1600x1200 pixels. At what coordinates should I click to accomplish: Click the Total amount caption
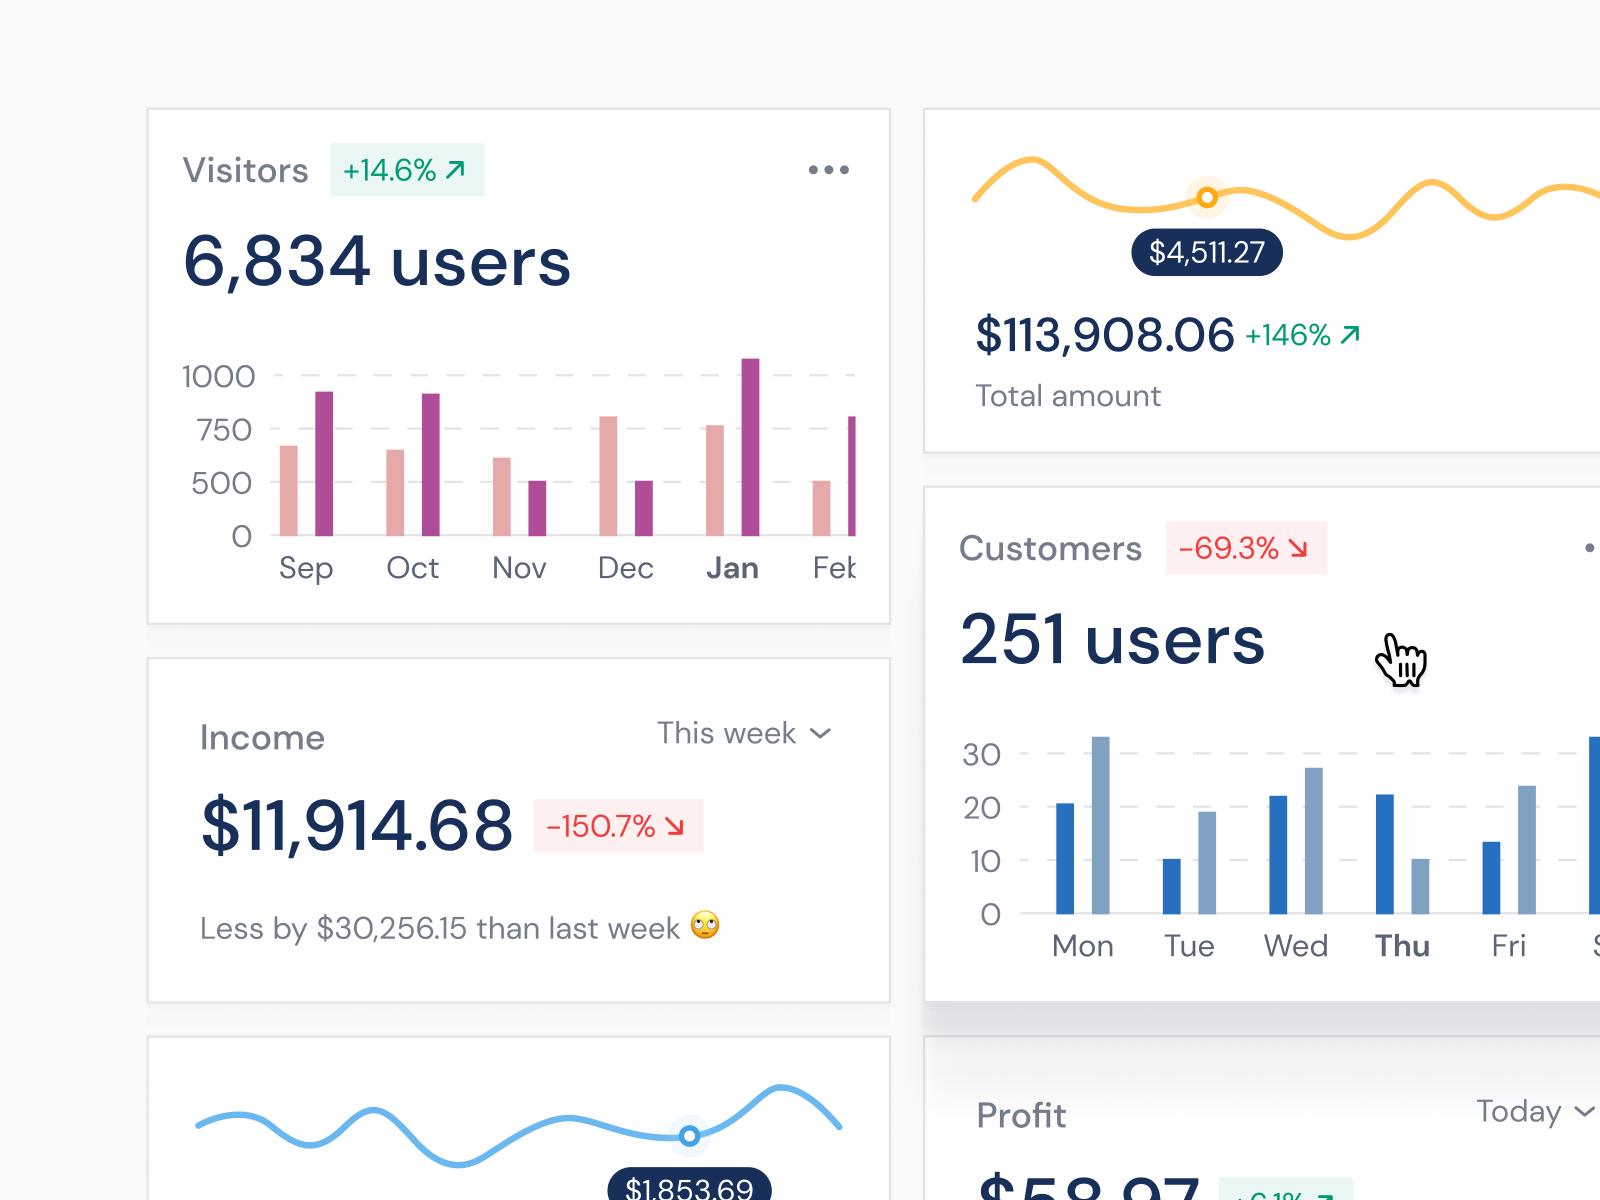(x=1068, y=396)
